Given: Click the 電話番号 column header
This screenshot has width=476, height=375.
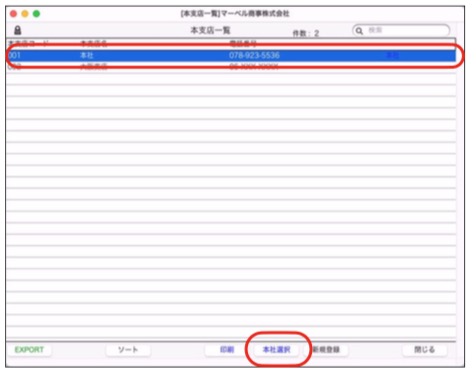Looking at the screenshot, I should 243,44.
